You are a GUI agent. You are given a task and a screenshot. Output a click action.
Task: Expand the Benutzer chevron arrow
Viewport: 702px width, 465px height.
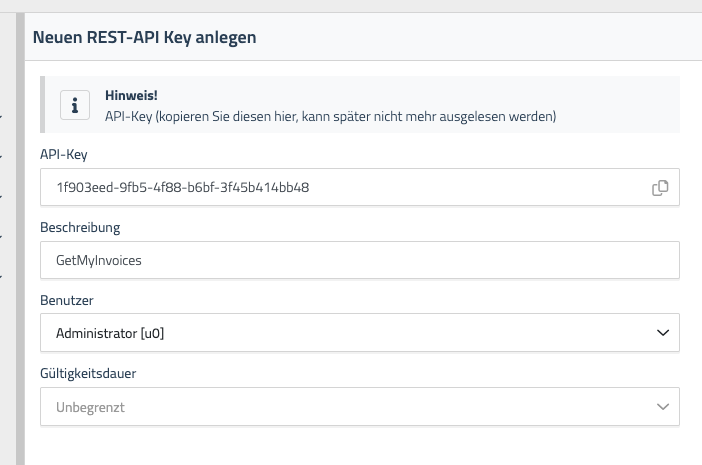click(x=661, y=333)
